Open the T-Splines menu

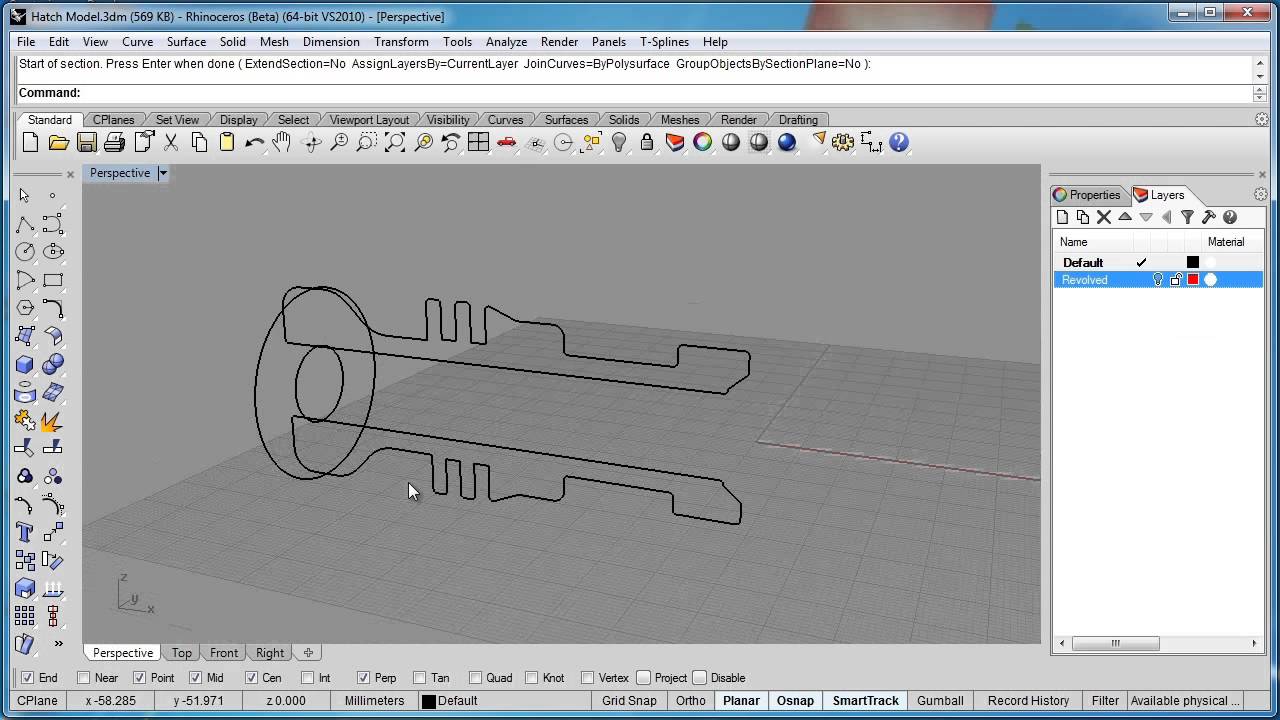click(x=664, y=42)
